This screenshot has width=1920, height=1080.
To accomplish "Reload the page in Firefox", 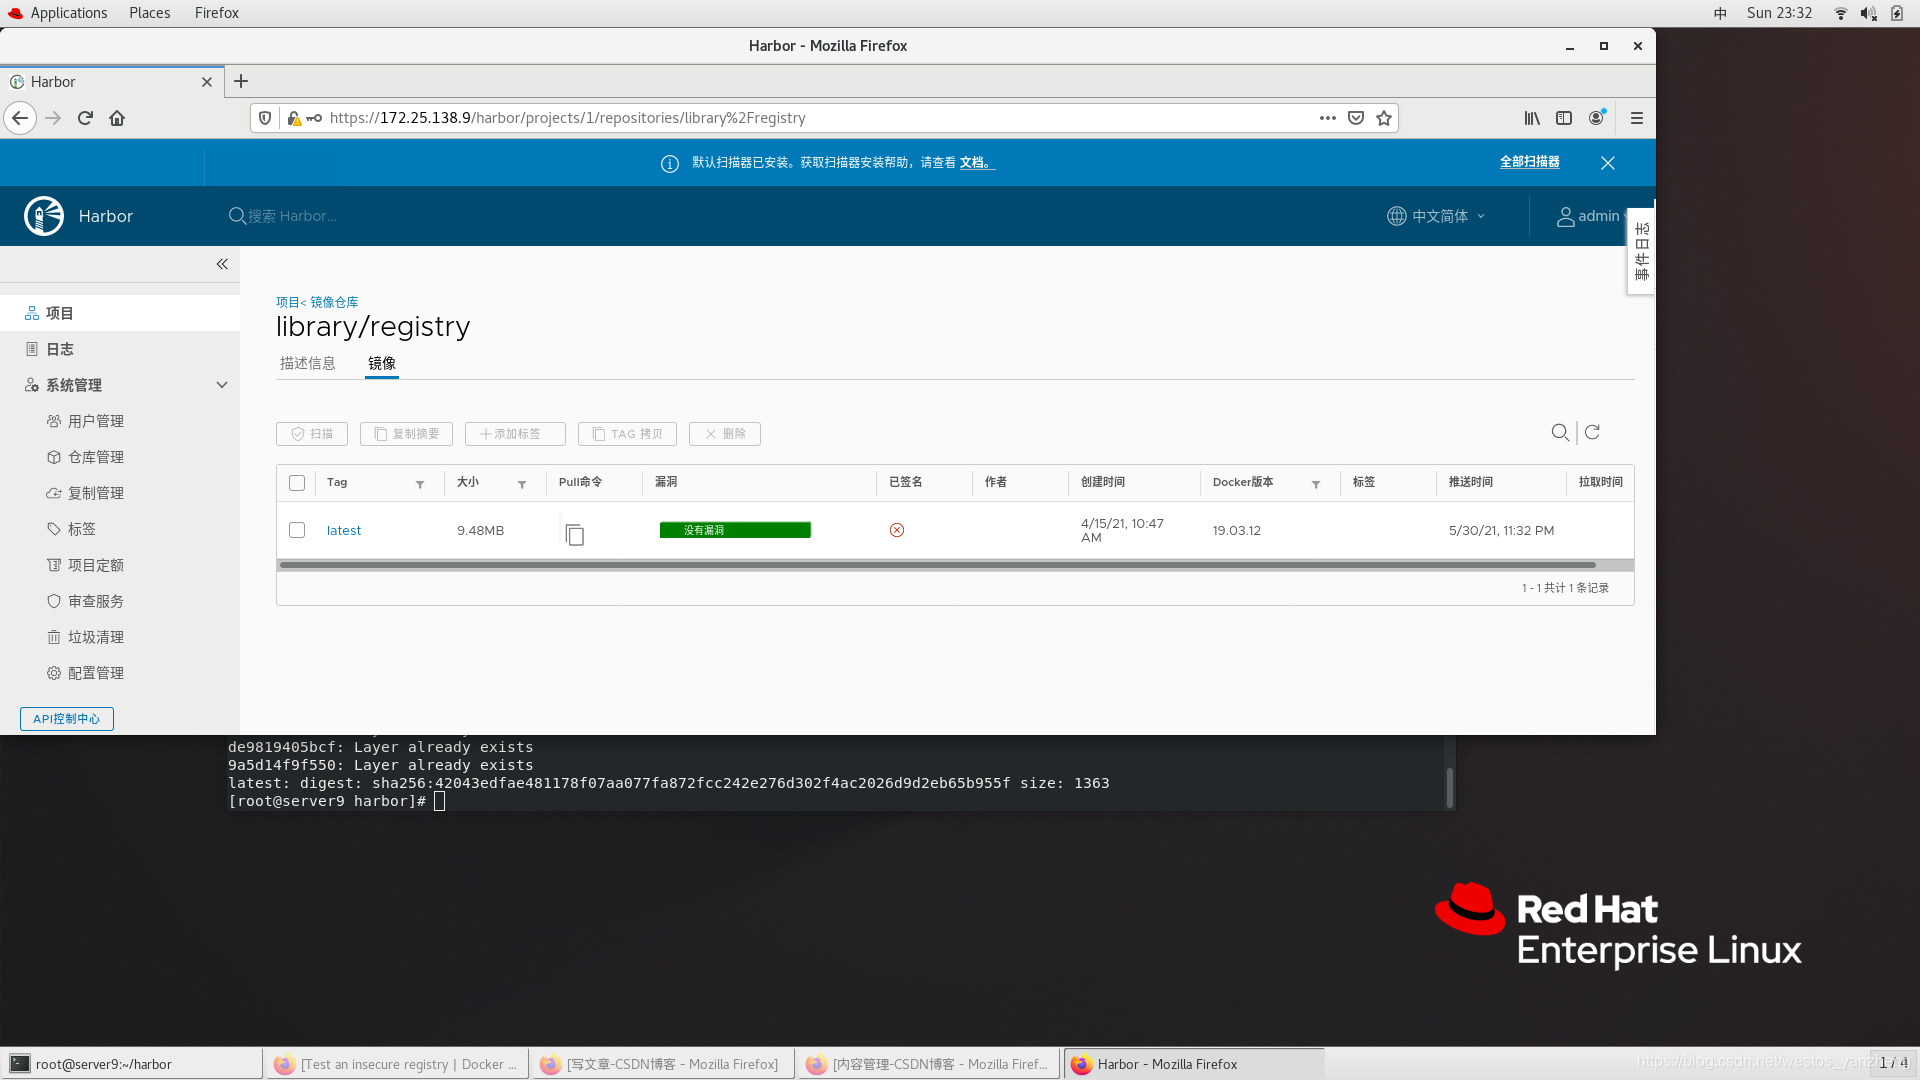I will click(85, 118).
